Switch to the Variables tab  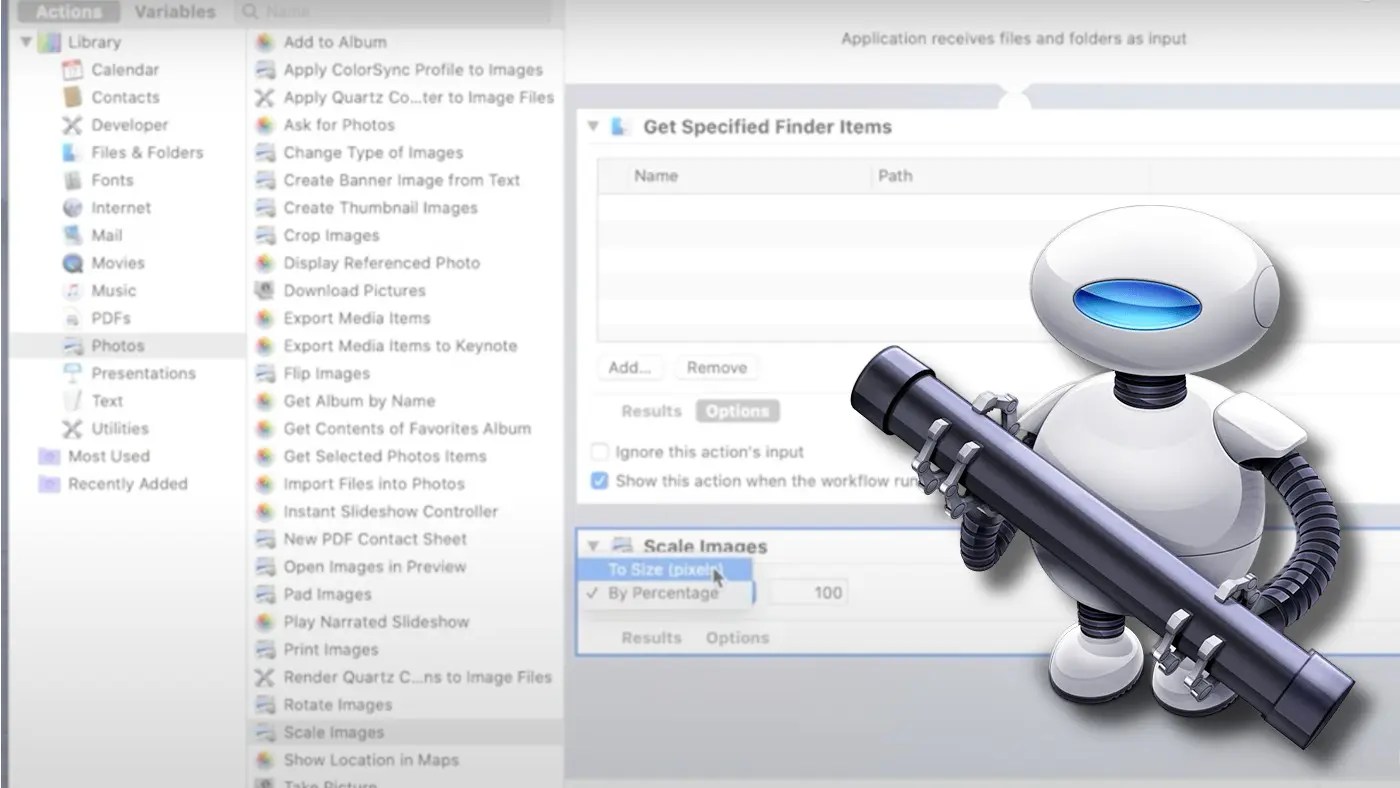click(x=174, y=11)
